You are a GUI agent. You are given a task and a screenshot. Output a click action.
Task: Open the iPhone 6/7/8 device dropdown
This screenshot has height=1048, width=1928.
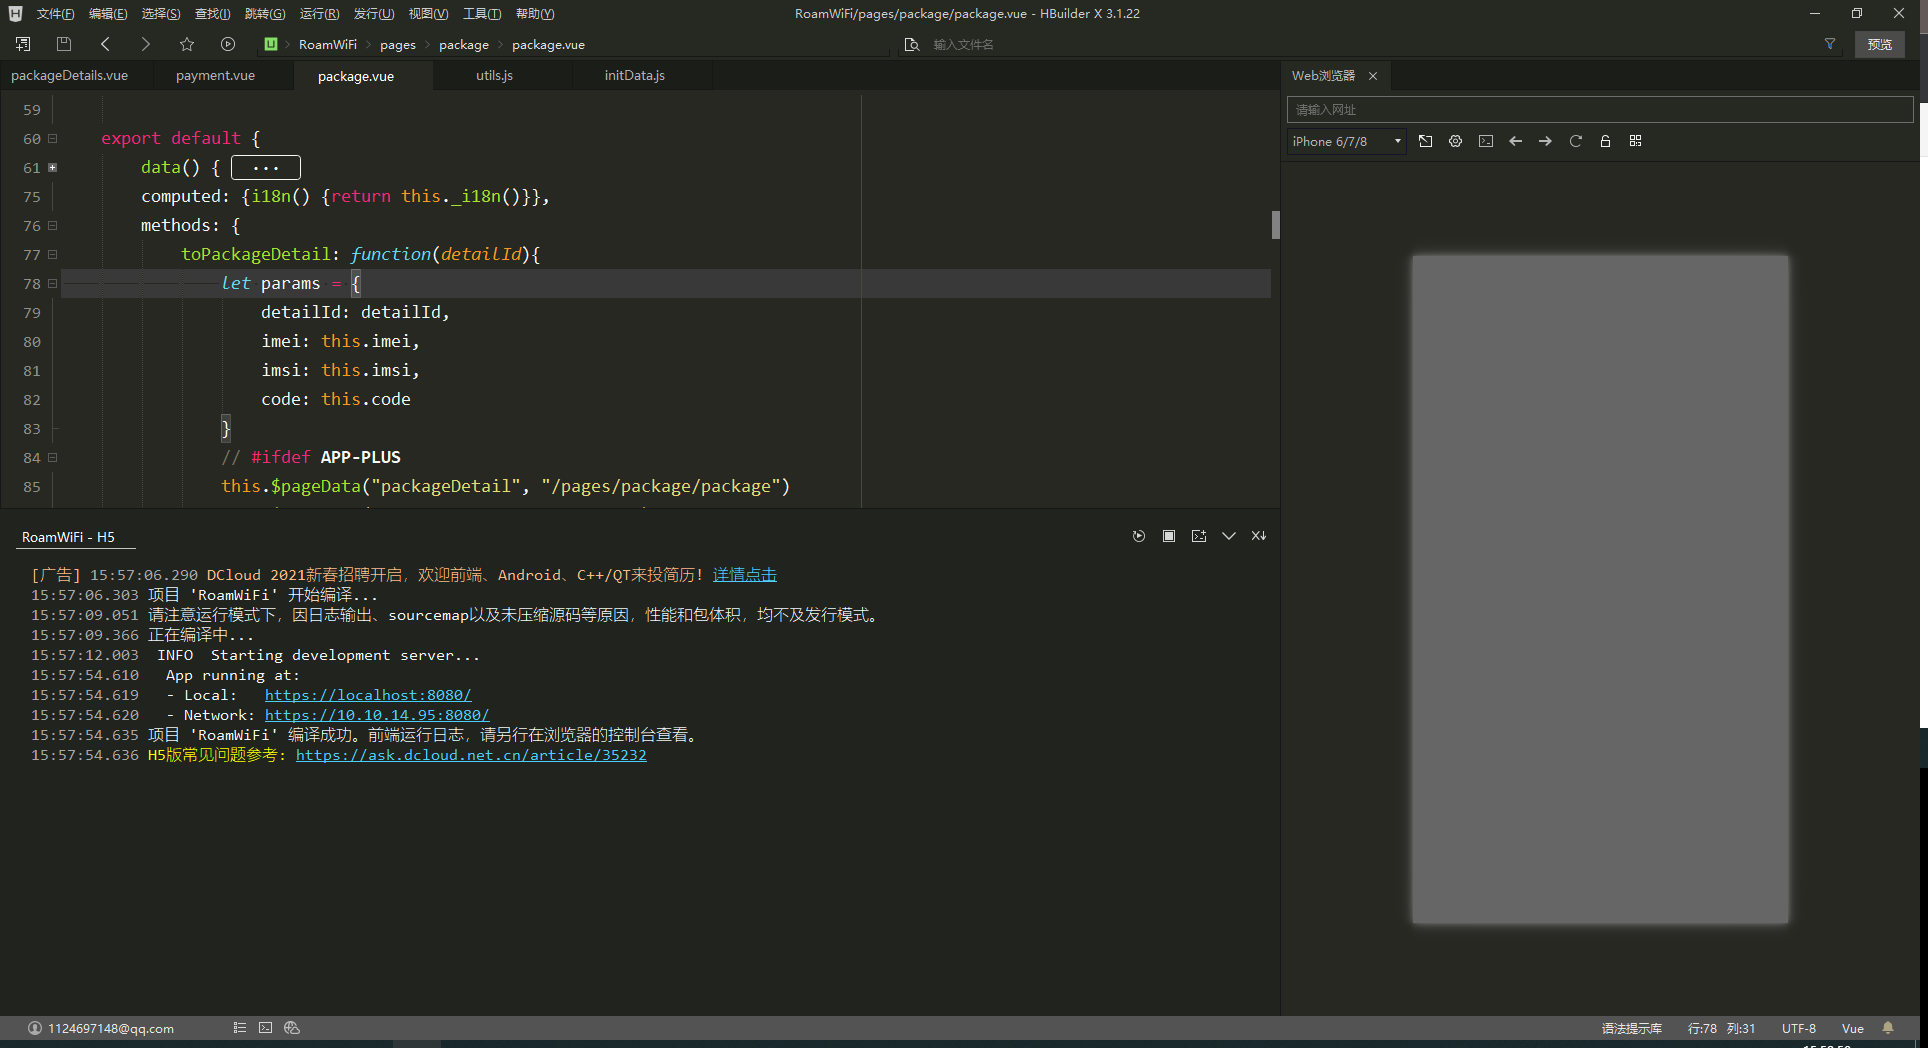coord(1346,141)
